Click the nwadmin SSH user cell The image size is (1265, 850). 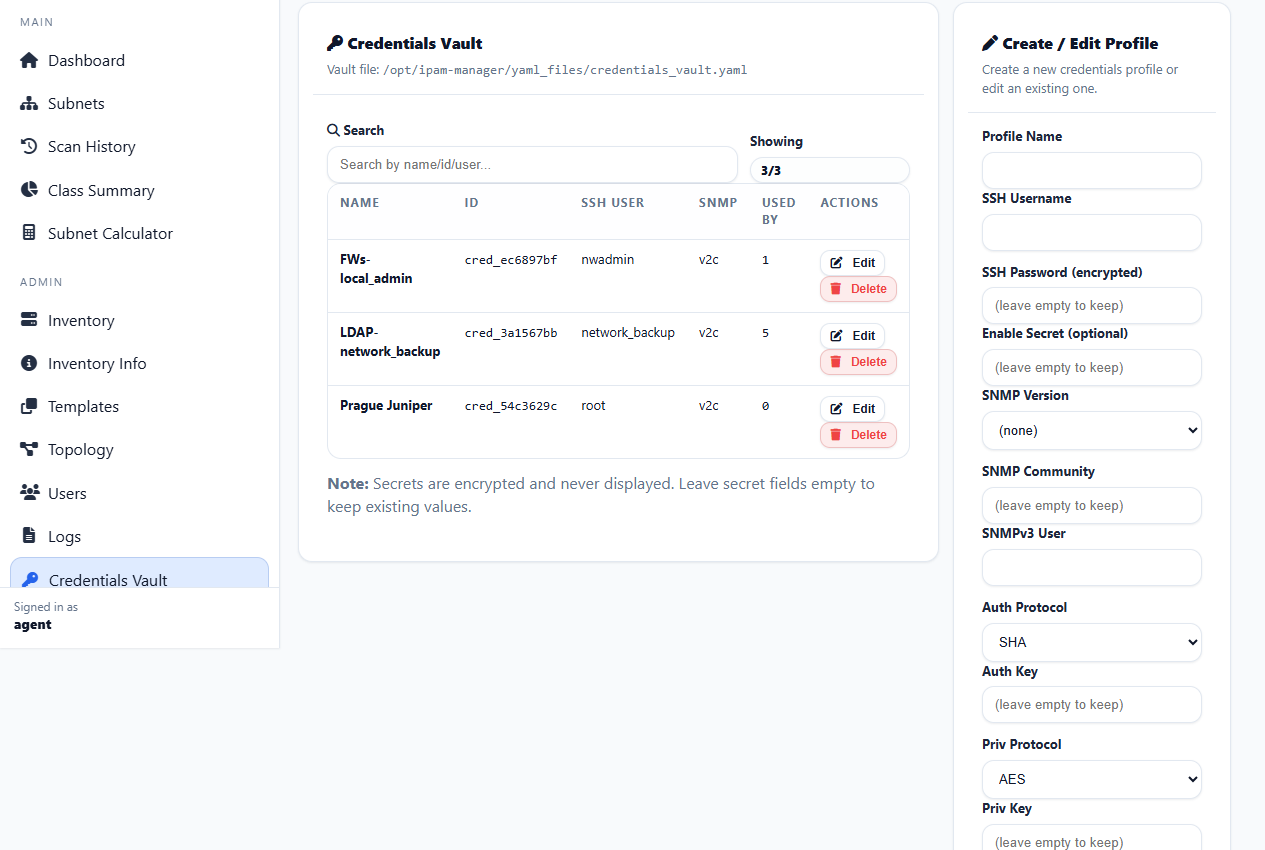pyautogui.click(x=607, y=260)
